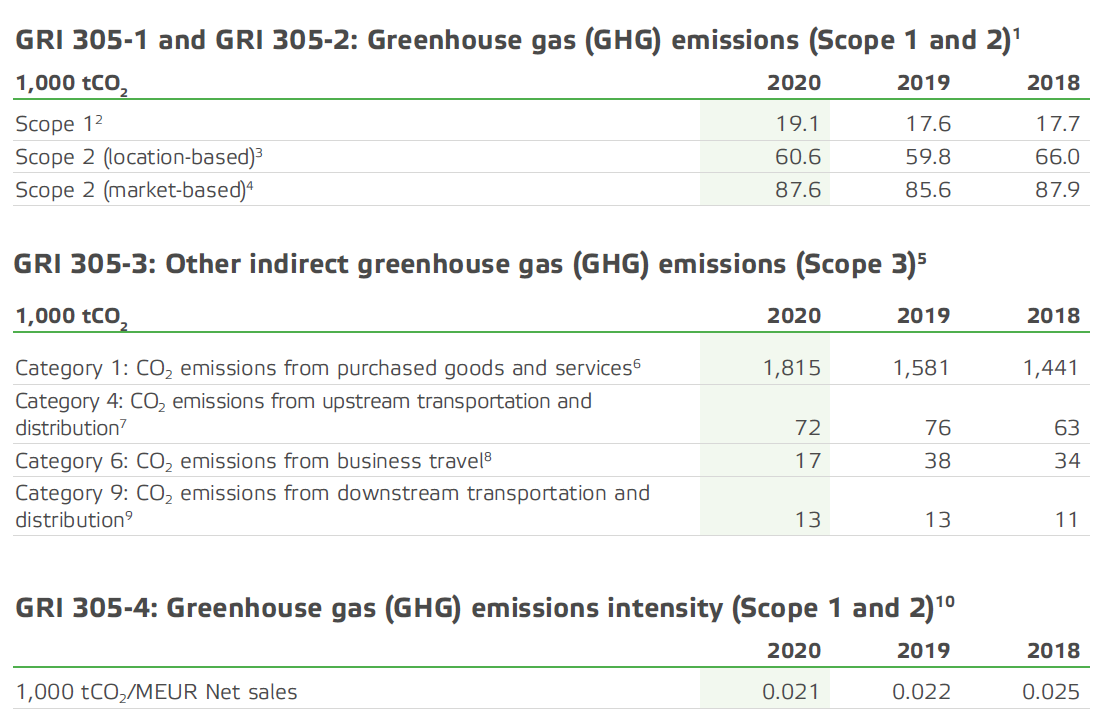
Task: Click the 2020 column header in first table
Action: pos(795,82)
